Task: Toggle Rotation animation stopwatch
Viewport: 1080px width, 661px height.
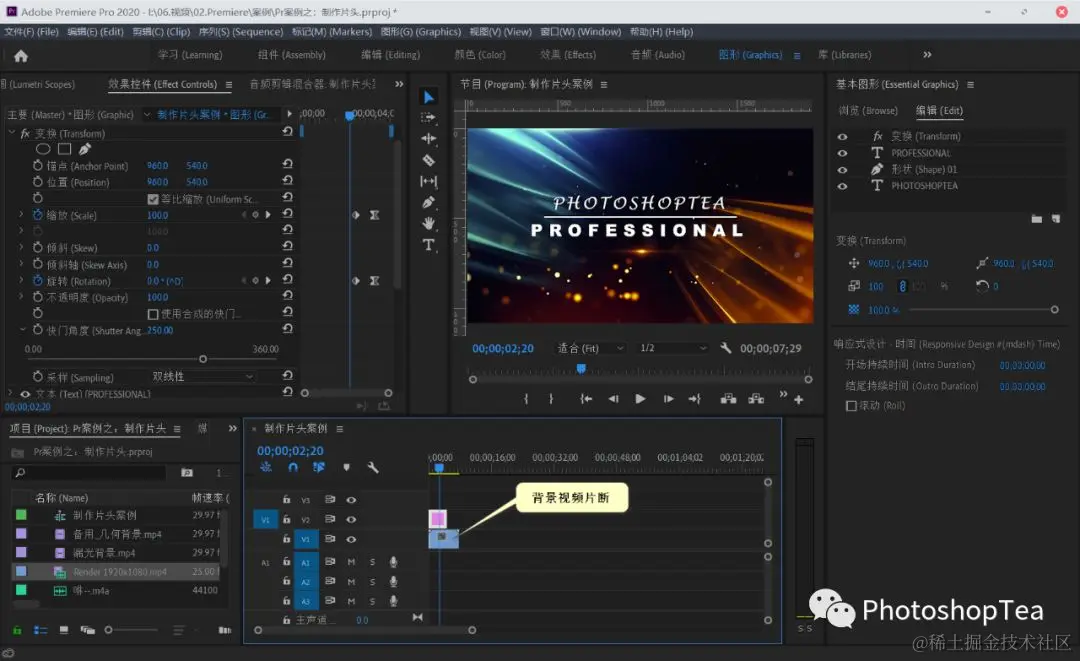Action: [38, 281]
